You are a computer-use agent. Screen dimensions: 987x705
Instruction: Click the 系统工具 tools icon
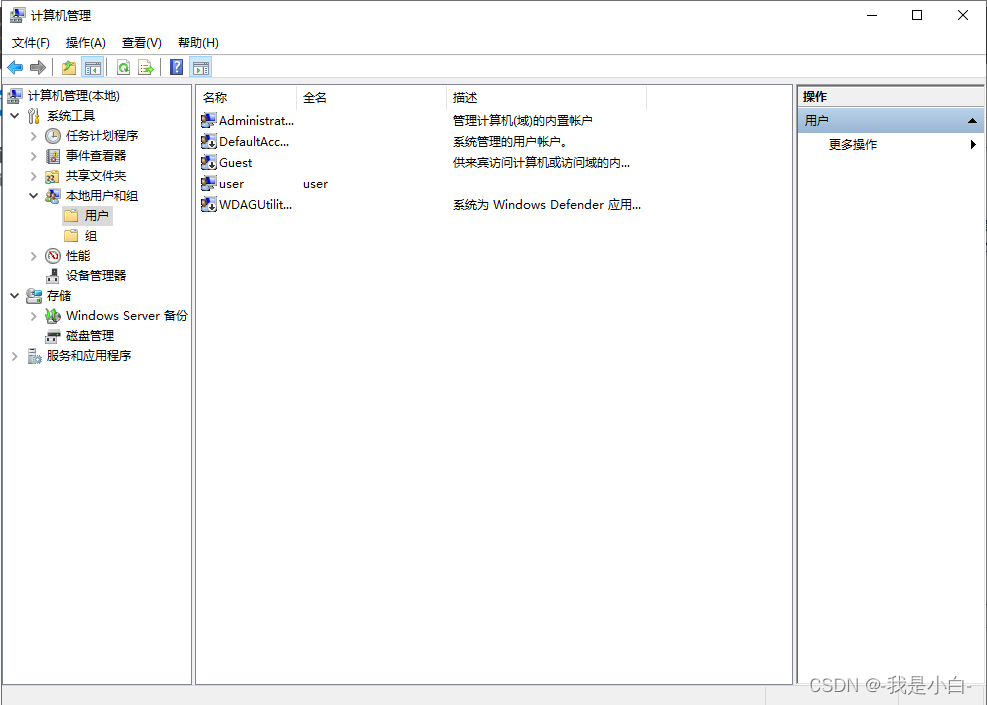click(x=34, y=116)
